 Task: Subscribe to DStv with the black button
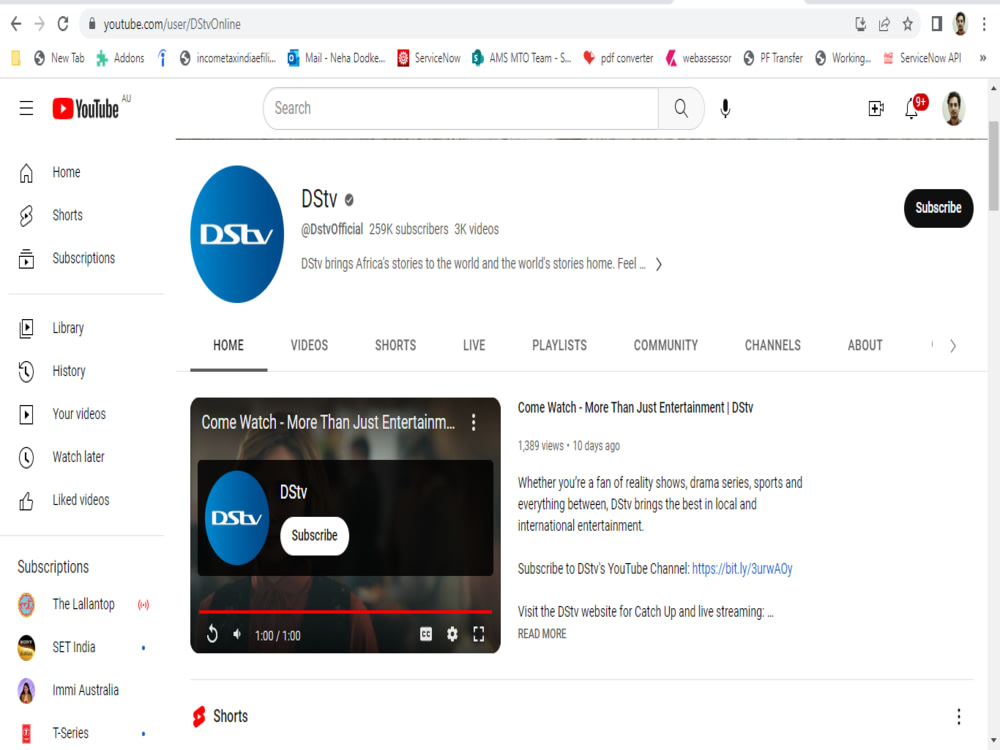938,208
